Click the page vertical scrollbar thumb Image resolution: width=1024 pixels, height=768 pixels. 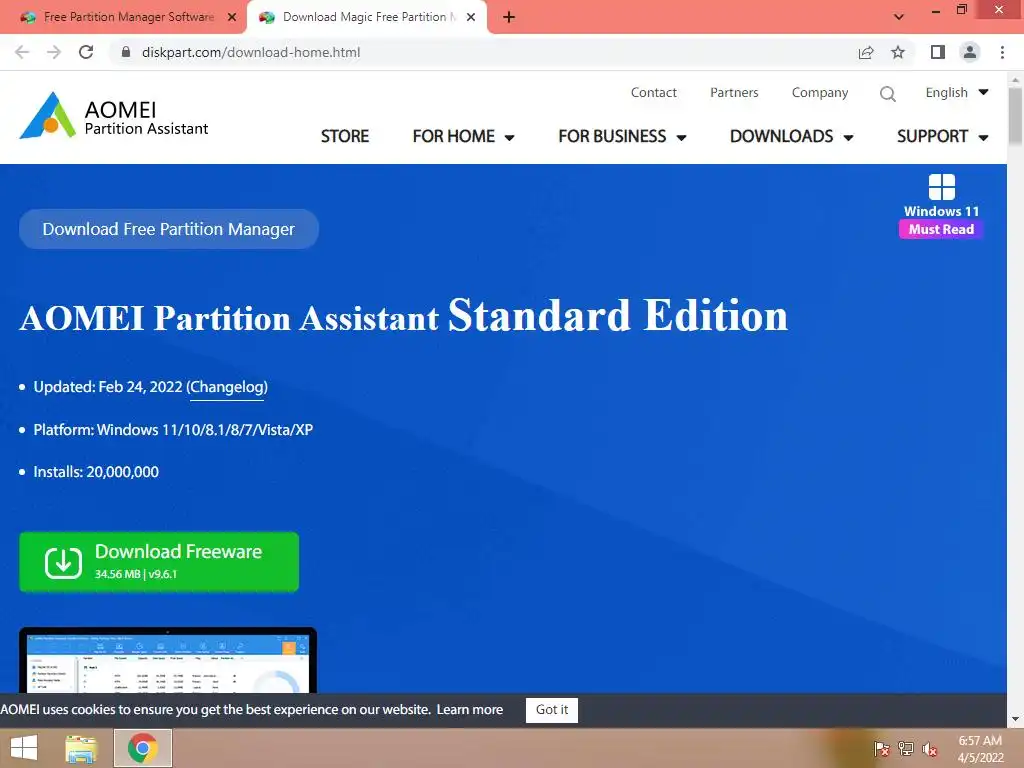[x=1015, y=117]
